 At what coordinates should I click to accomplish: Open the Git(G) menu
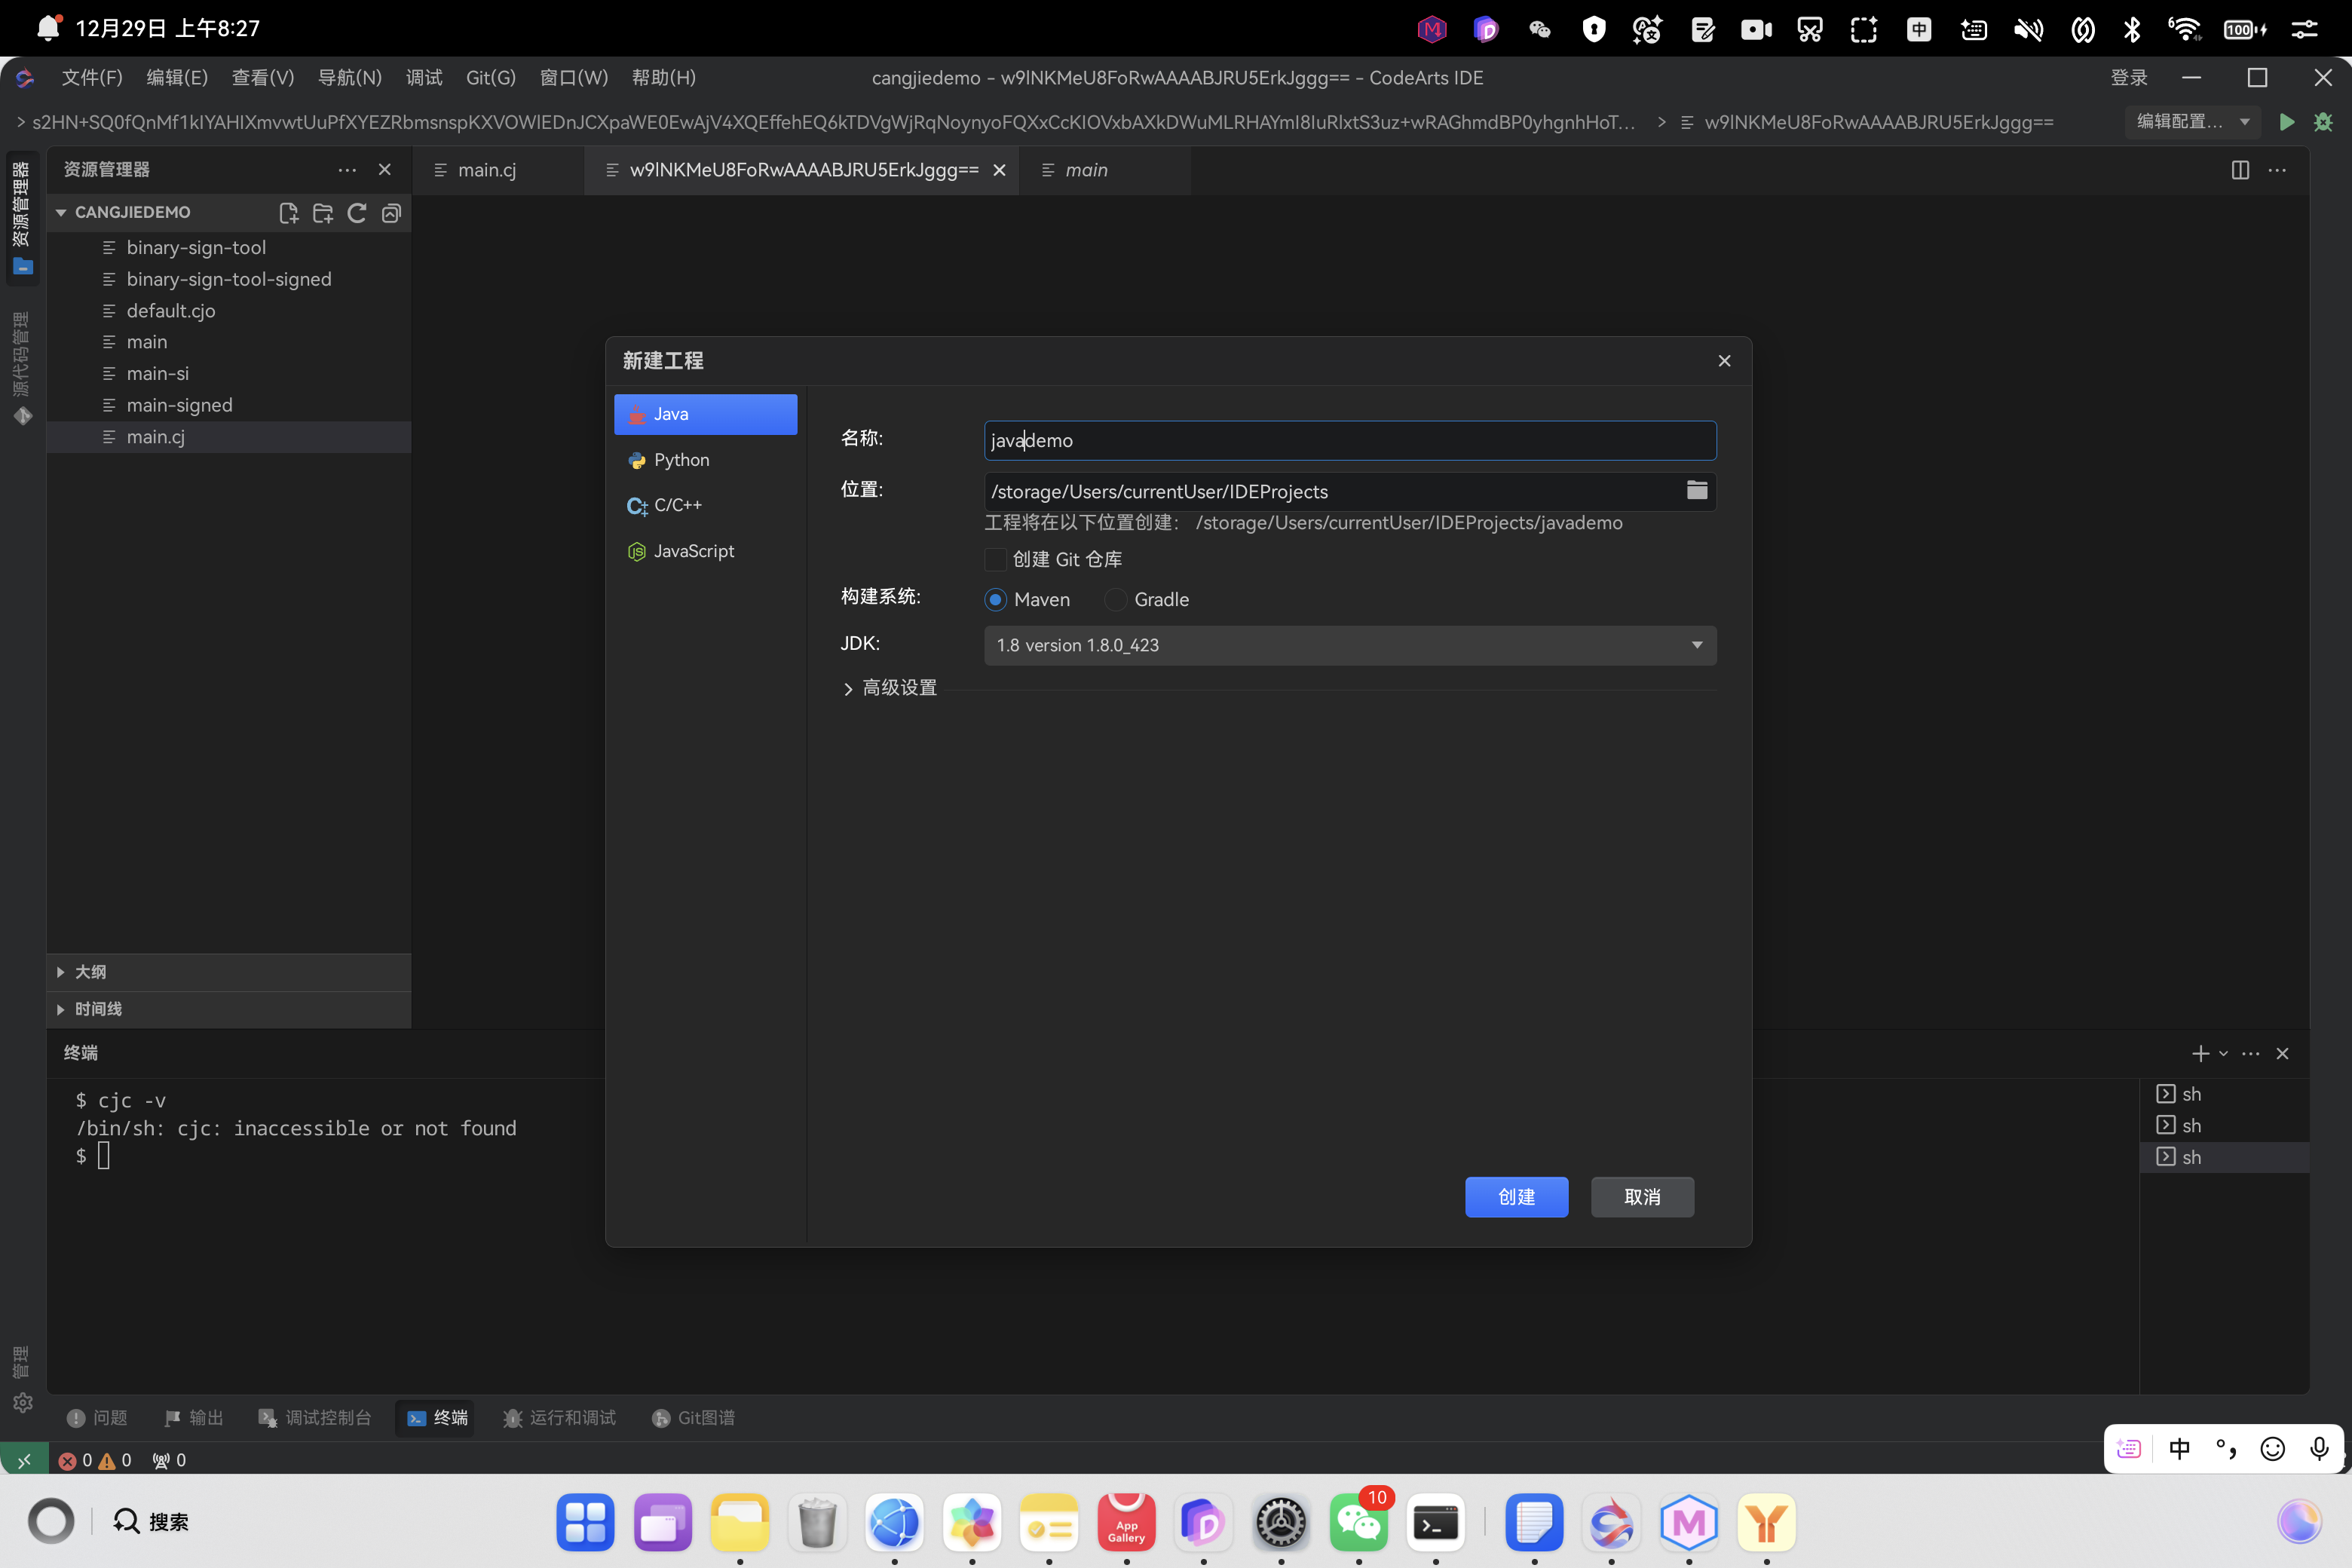point(490,78)
